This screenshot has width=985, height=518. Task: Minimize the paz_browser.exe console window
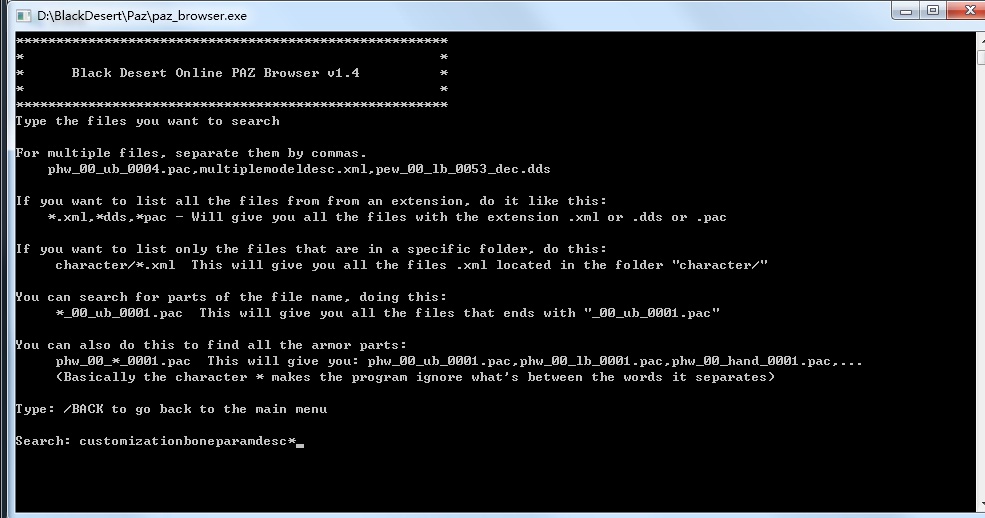904,11
